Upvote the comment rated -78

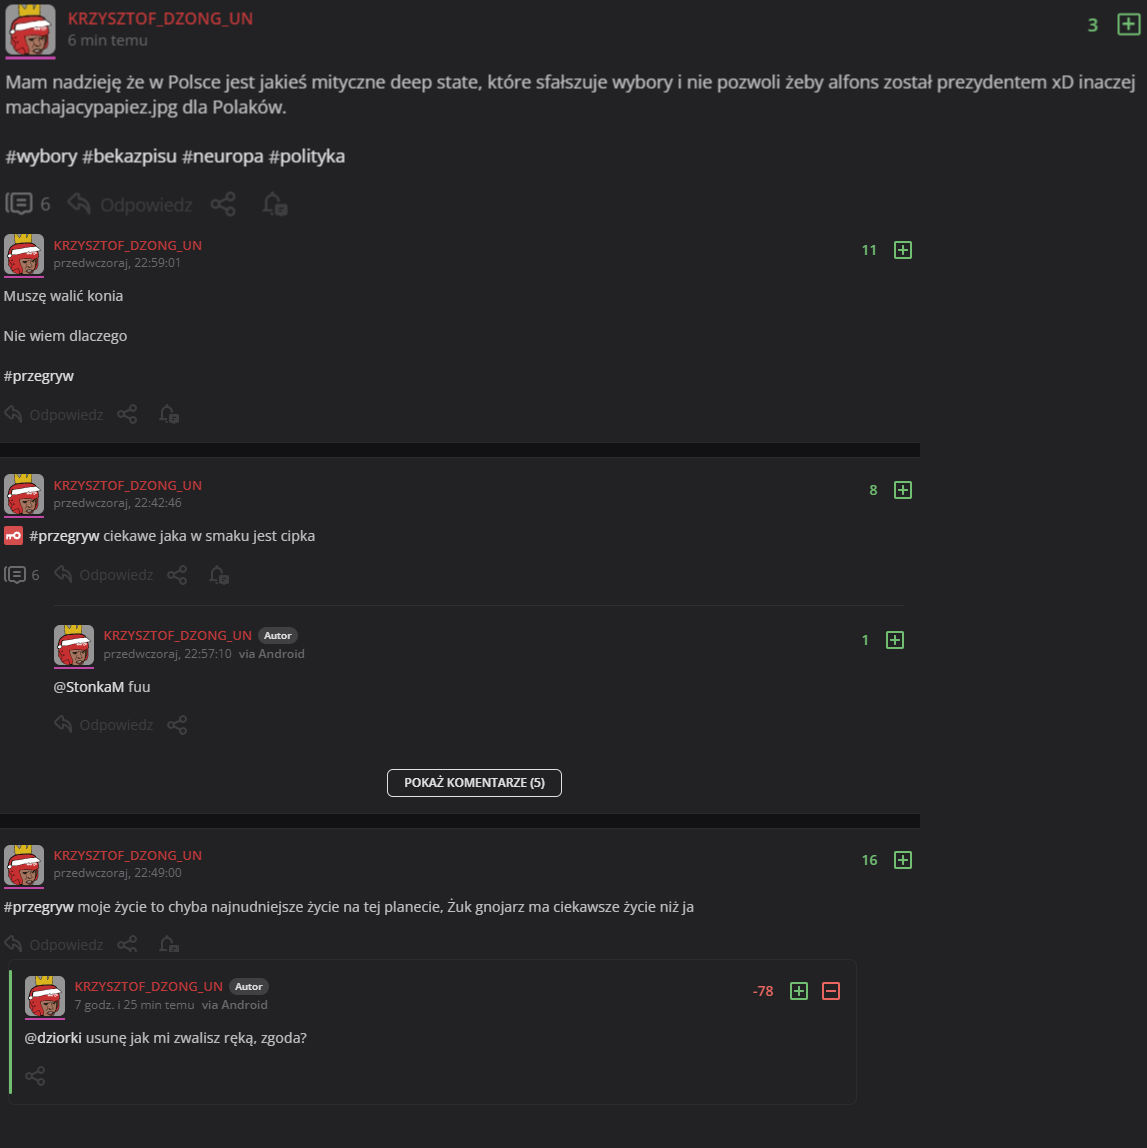799,991
